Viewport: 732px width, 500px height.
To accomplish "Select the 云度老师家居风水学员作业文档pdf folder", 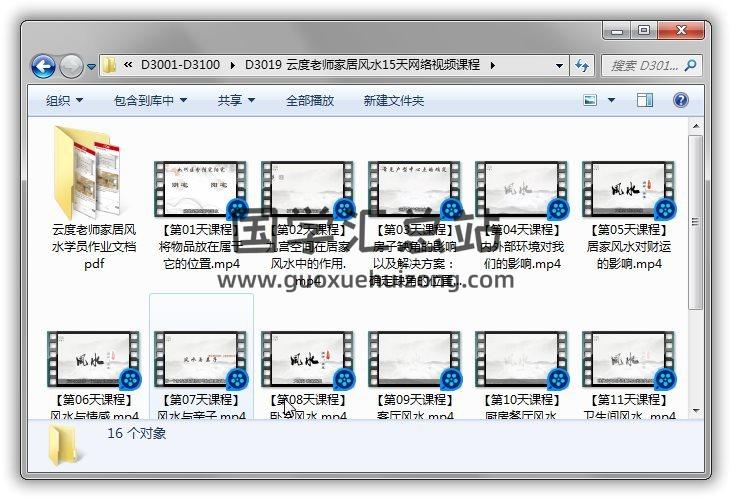I will tap(89, 171).
